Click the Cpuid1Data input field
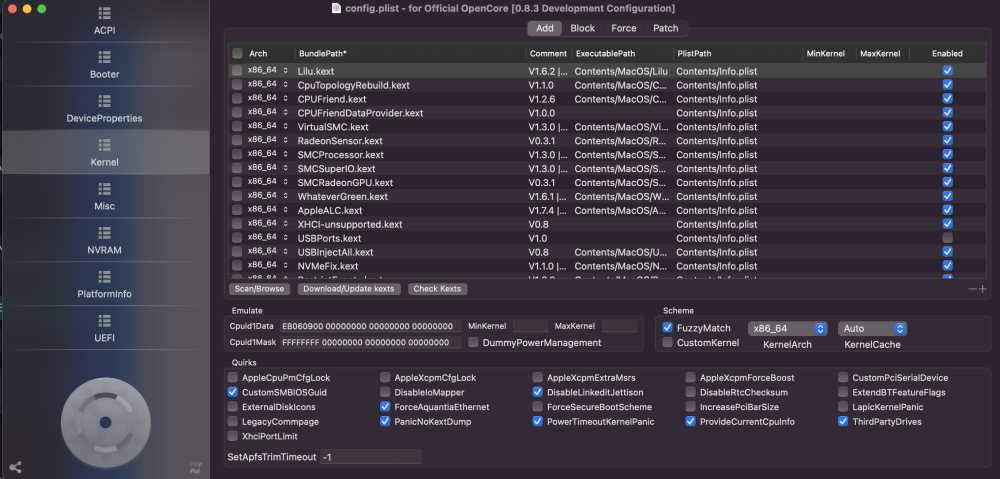The image size is (1000, 479). (x=371, y=327)
